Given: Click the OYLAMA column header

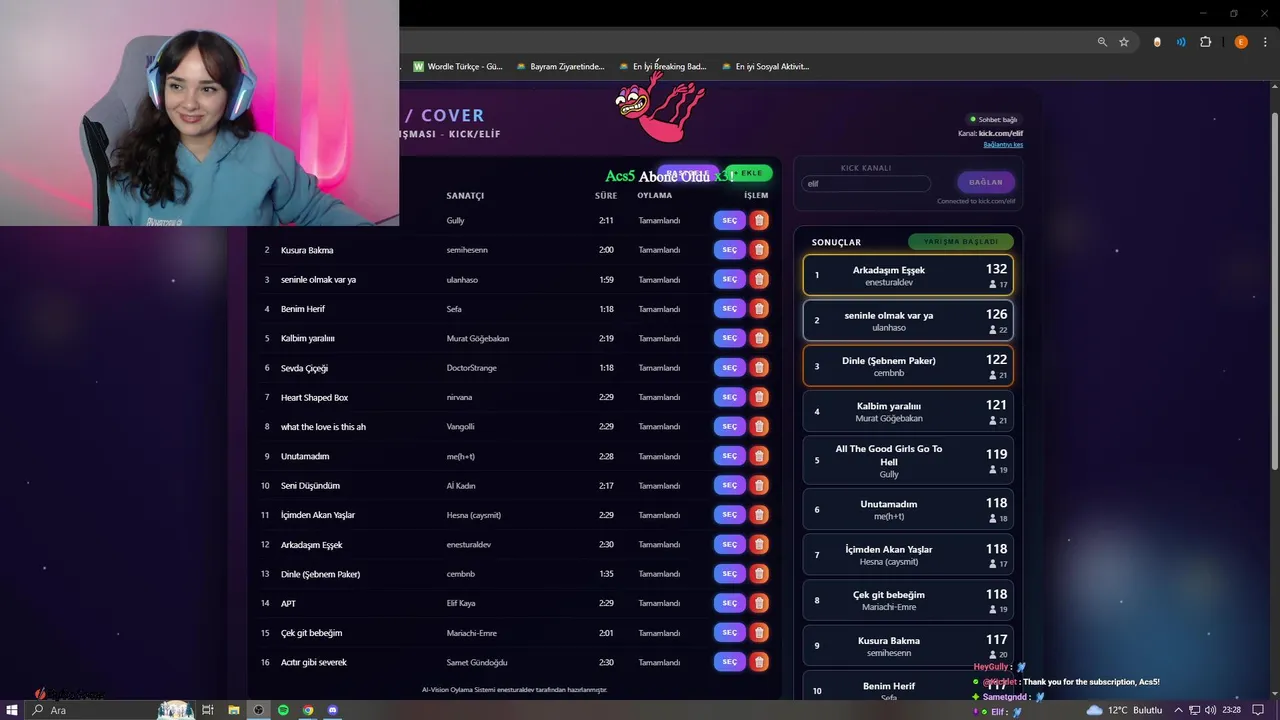Looking at the screenshot, I should (x=655, y=195).
